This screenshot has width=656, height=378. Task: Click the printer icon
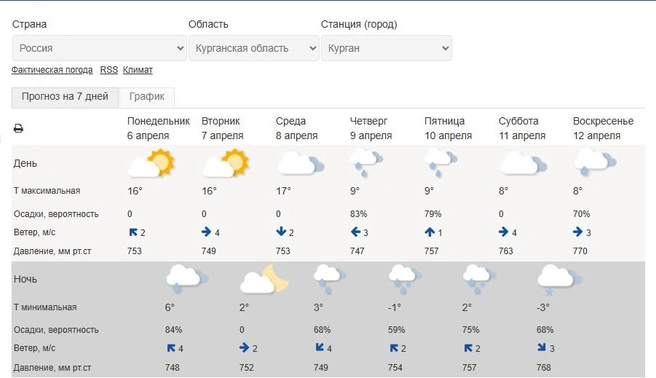(18, 128)
